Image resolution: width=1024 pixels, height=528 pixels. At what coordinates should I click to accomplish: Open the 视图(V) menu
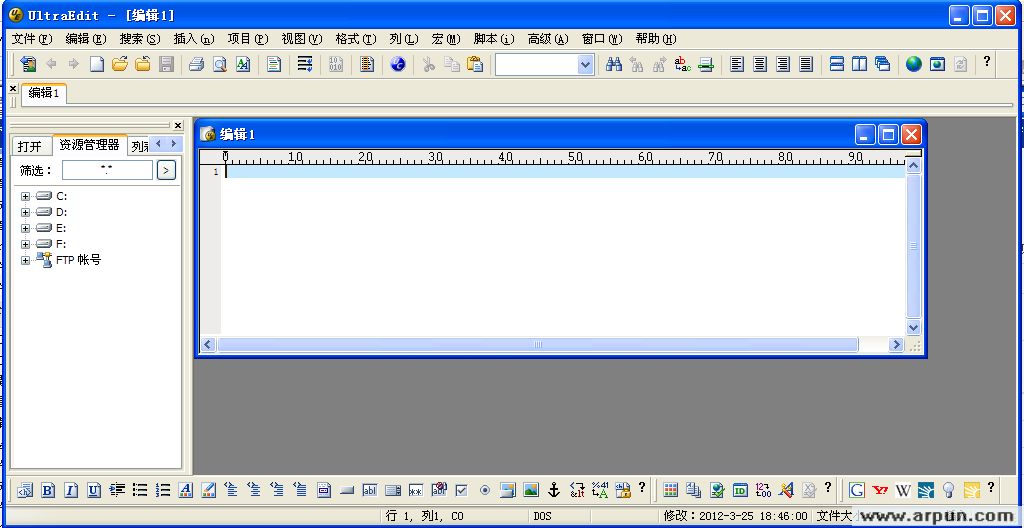302,39
